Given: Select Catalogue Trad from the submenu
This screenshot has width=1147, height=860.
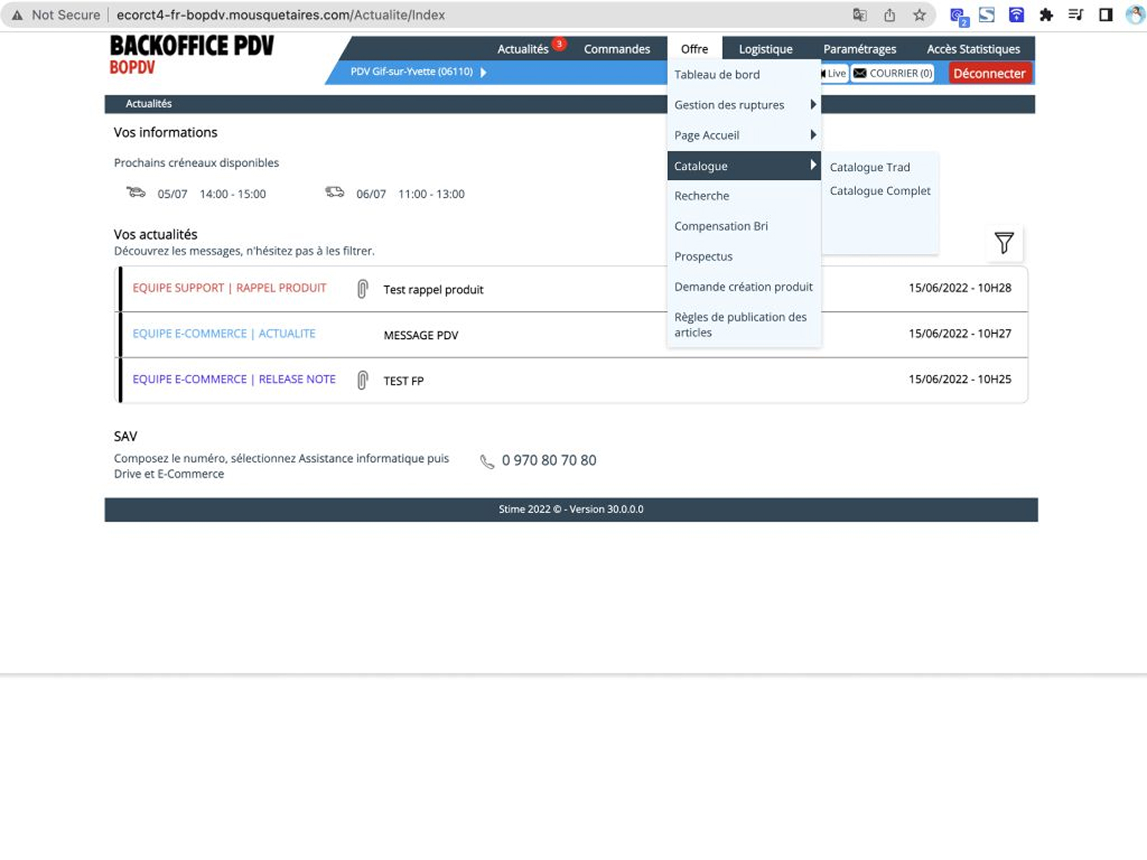Looking at the screenshot, I should pos(869,167).
